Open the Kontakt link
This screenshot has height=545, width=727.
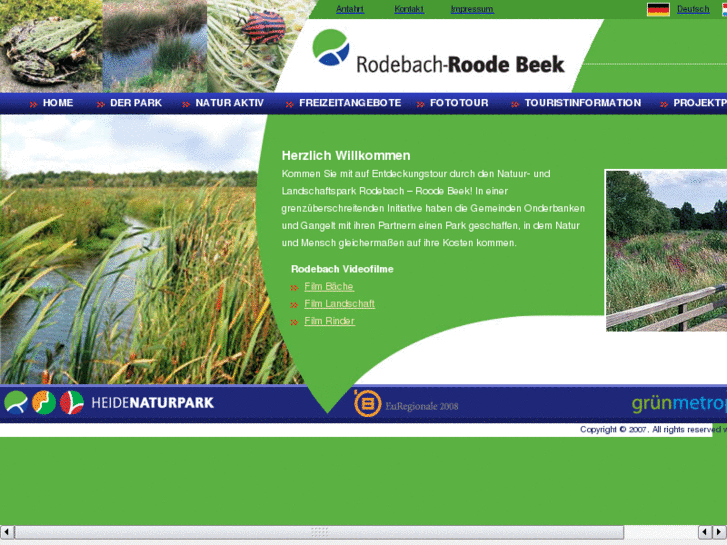click(x=409, y=9)
